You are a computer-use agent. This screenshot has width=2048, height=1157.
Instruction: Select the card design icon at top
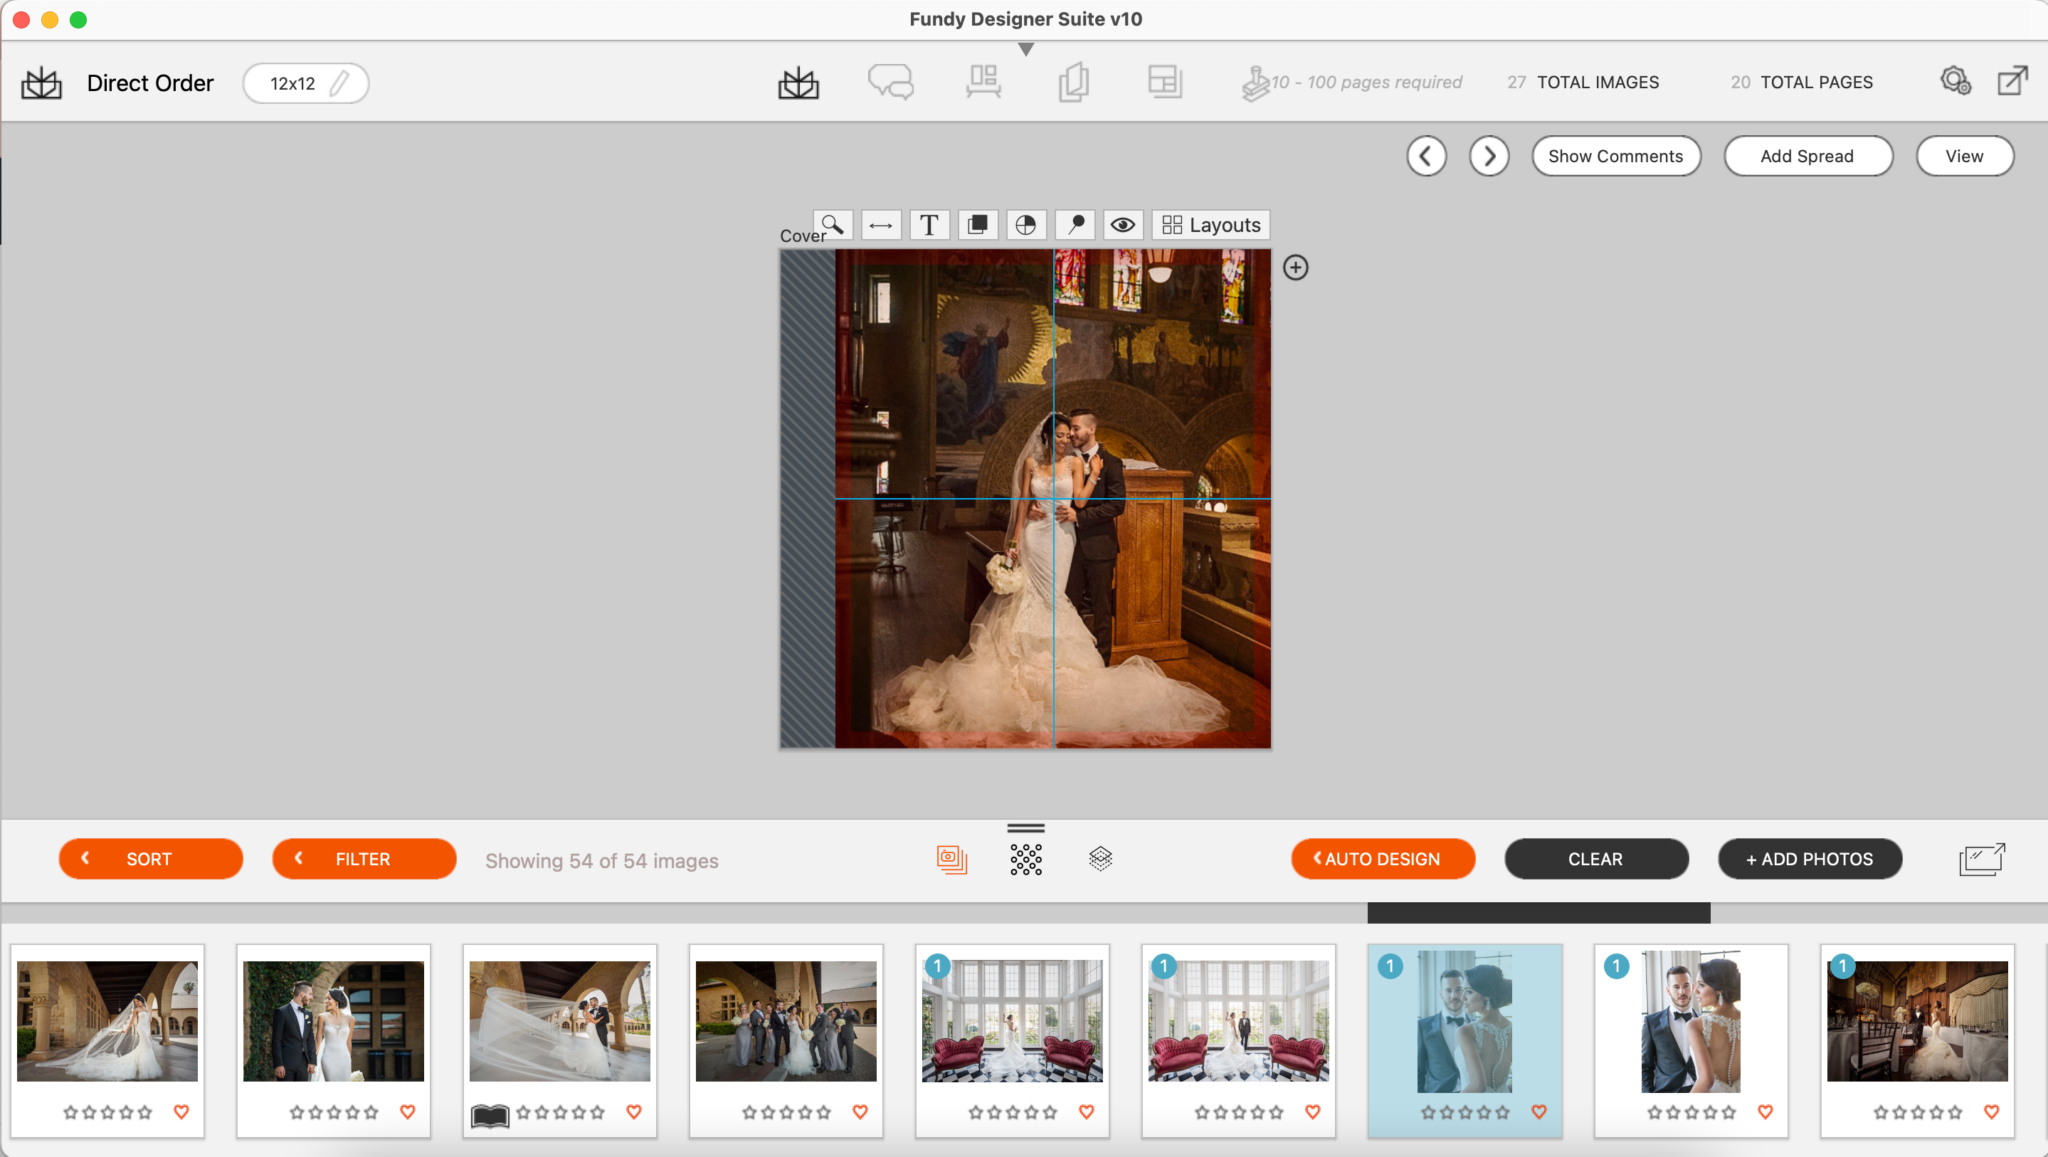click(1165, 82)
